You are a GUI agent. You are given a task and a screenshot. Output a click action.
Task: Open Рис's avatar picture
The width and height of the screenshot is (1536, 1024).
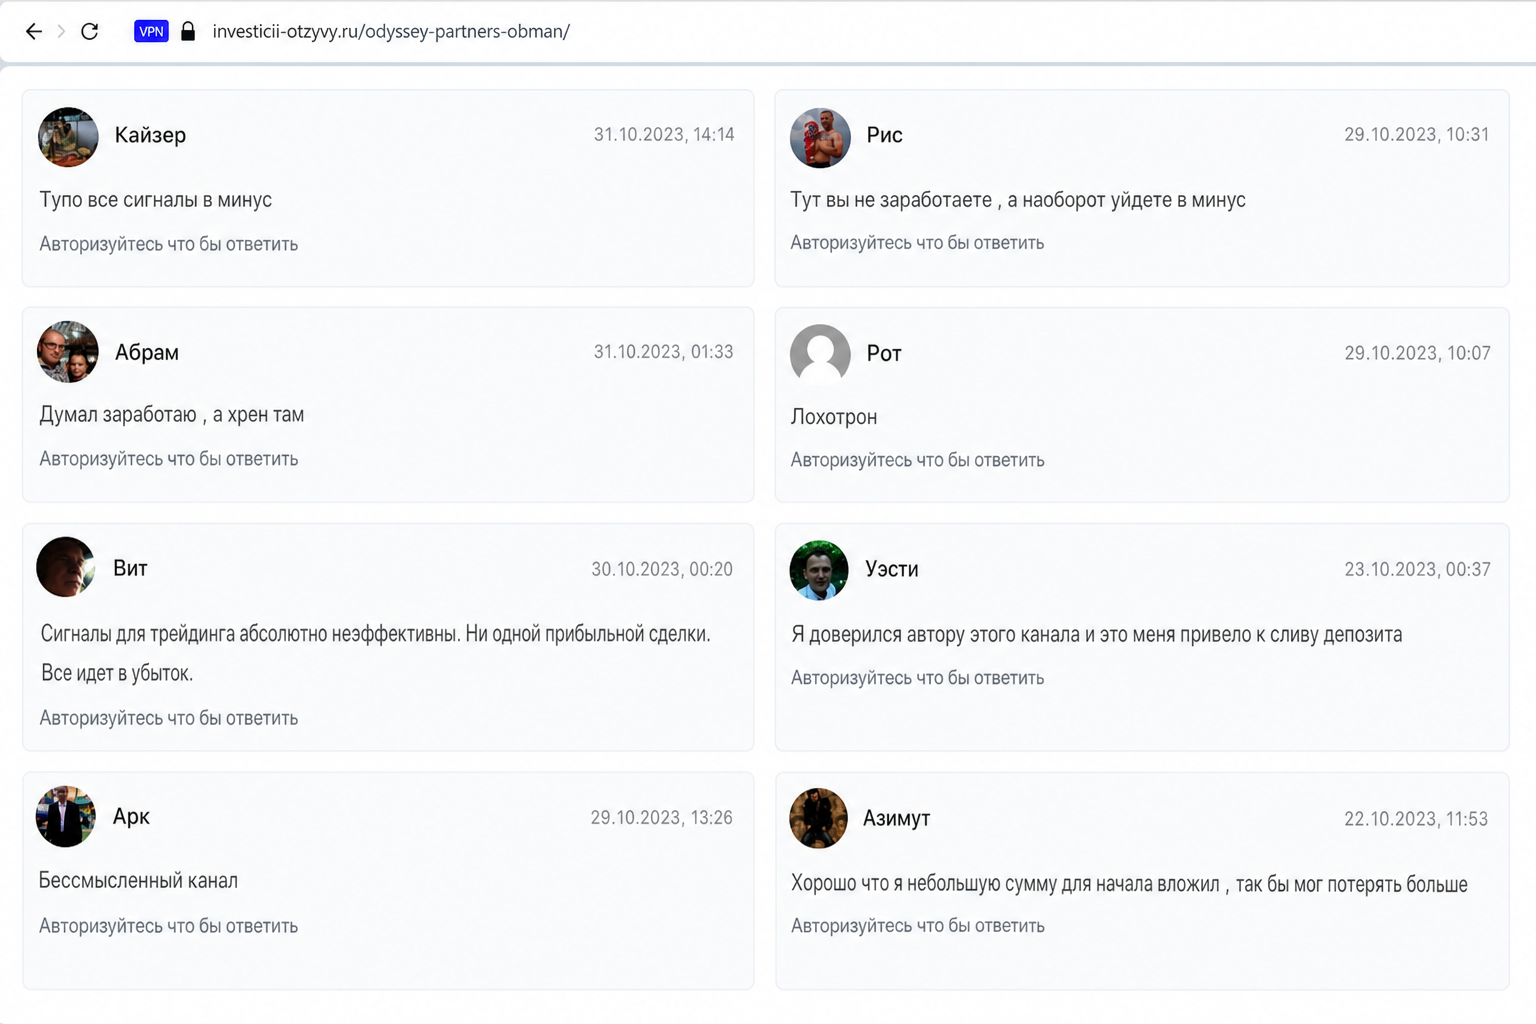click(x=820, y=137)
